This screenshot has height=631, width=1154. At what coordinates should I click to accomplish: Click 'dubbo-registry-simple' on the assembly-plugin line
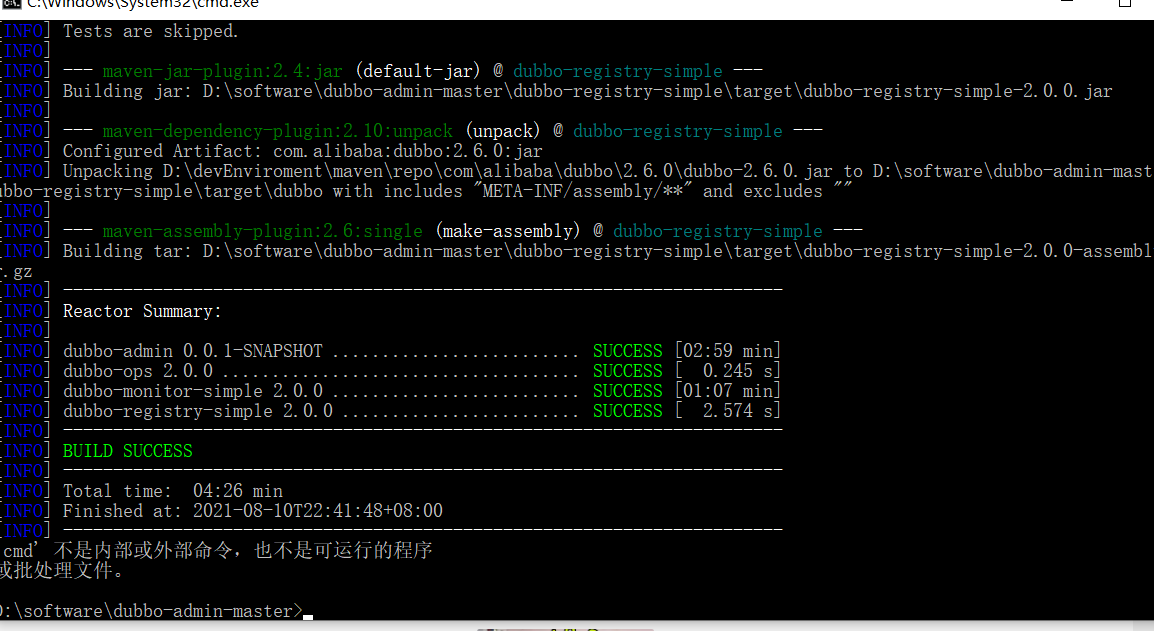point(718,231)
